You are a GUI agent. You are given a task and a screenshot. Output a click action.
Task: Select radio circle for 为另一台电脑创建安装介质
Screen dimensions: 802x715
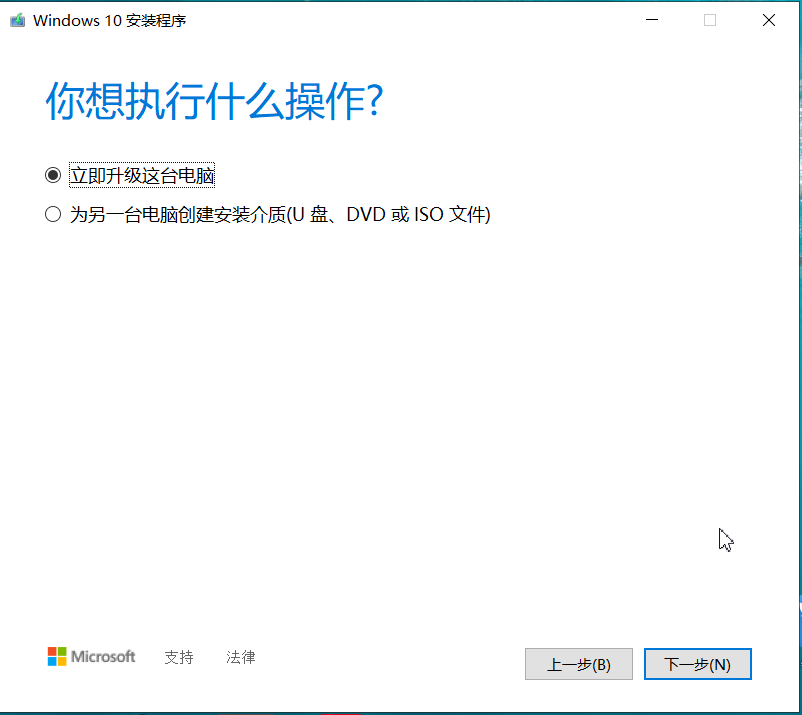(53, 214)
